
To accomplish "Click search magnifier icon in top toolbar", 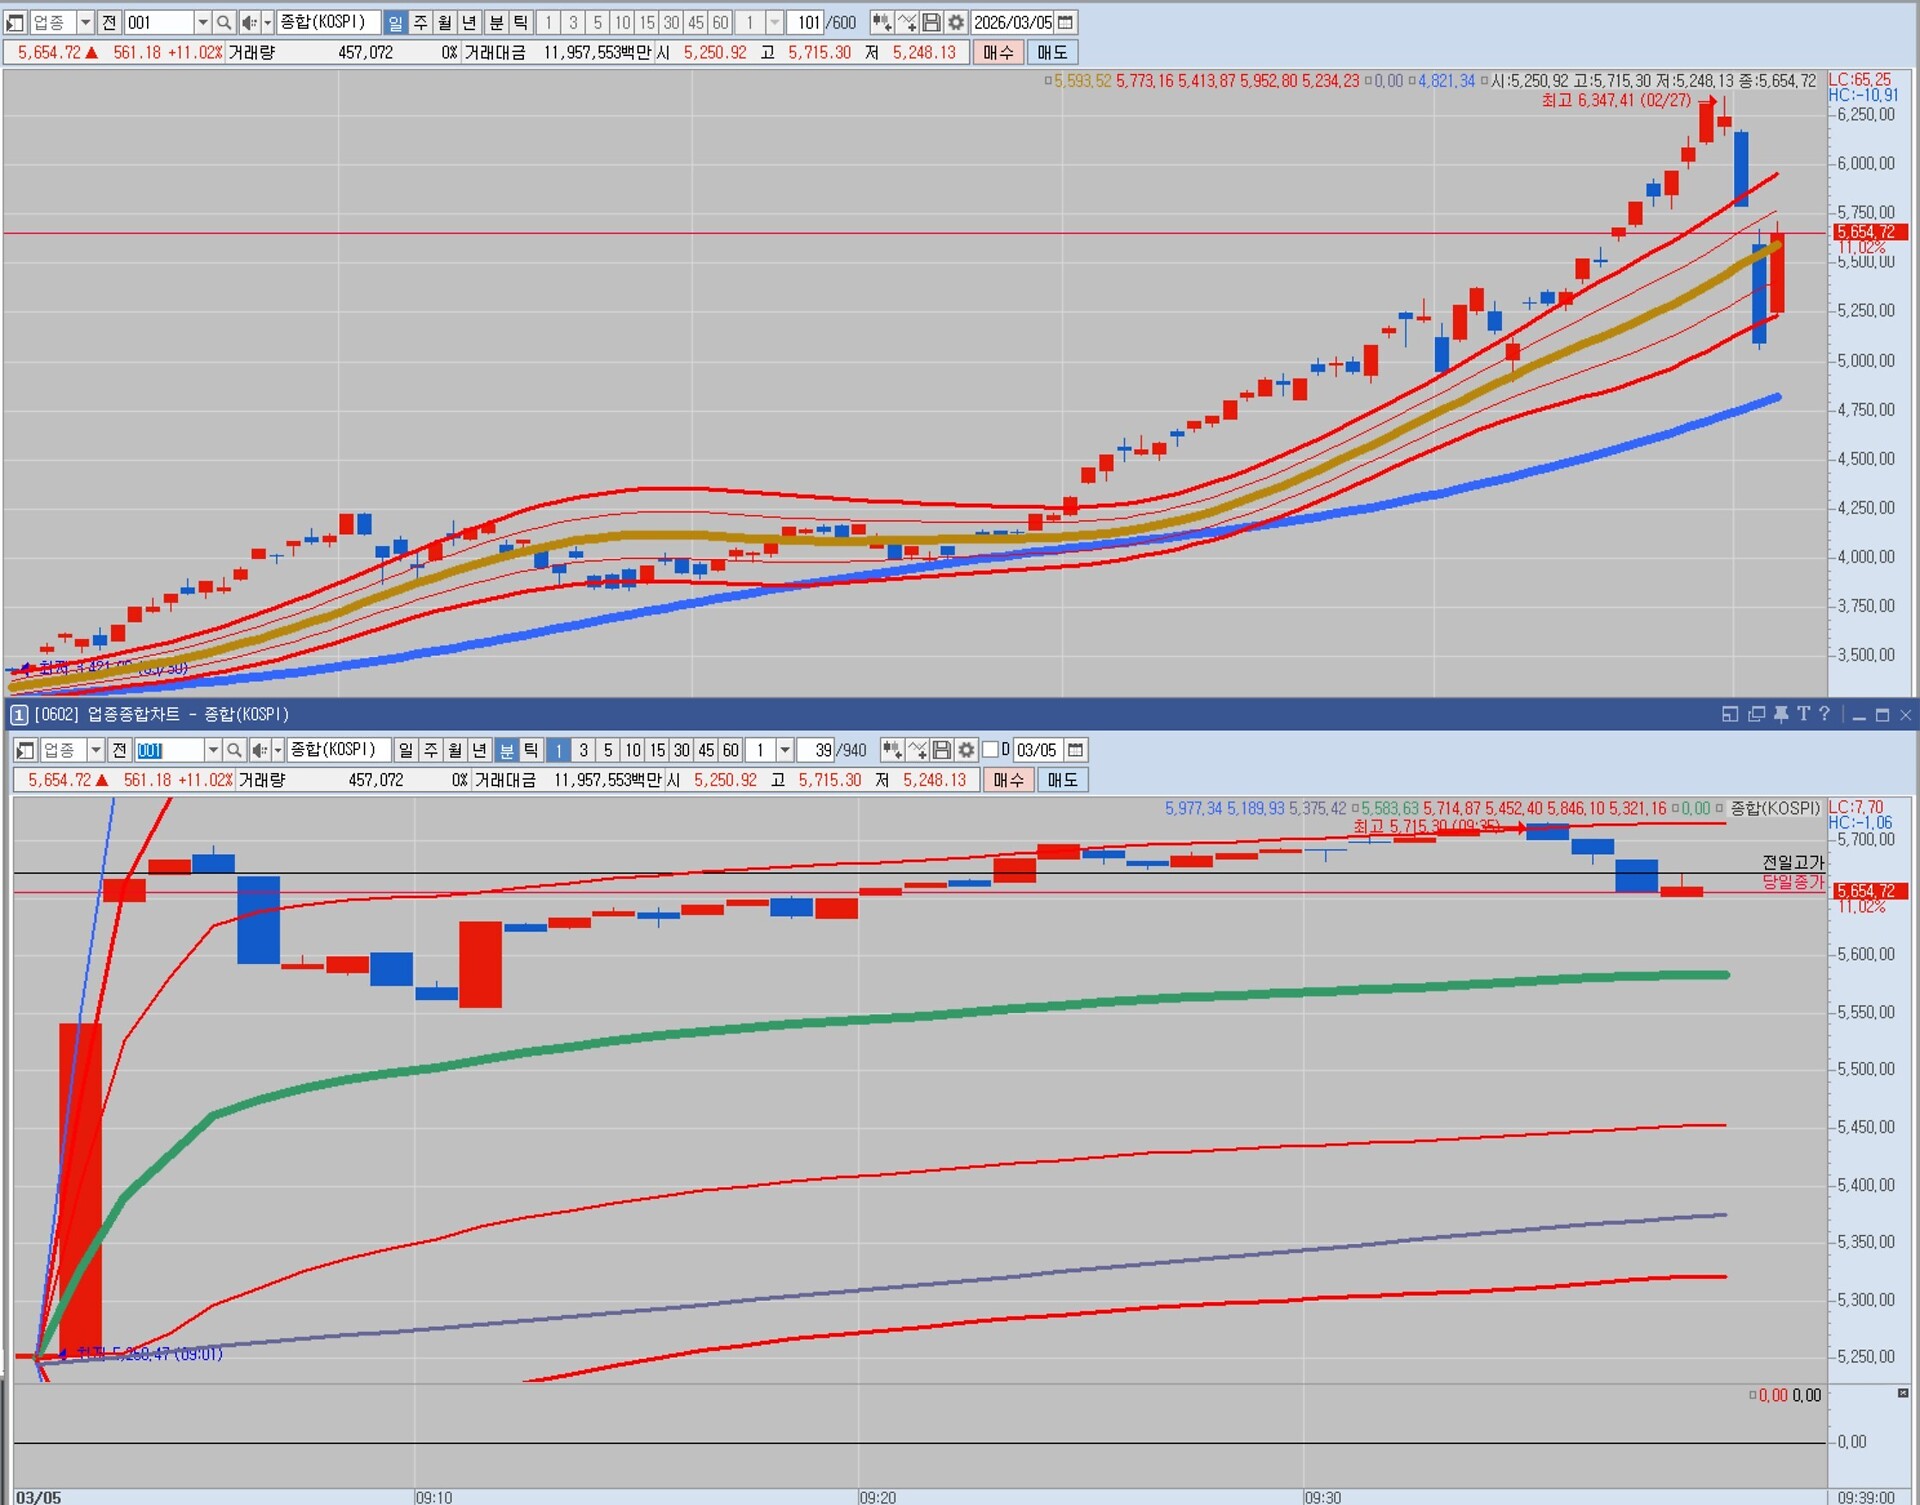I will click(224, 22).
